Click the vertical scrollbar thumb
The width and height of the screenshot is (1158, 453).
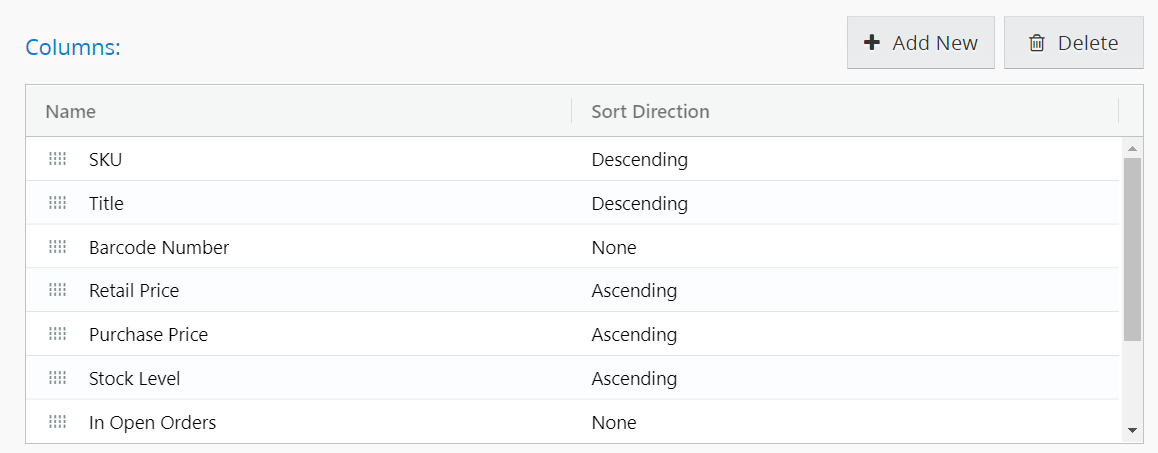pyautogui.click(x=1132, y=248)
